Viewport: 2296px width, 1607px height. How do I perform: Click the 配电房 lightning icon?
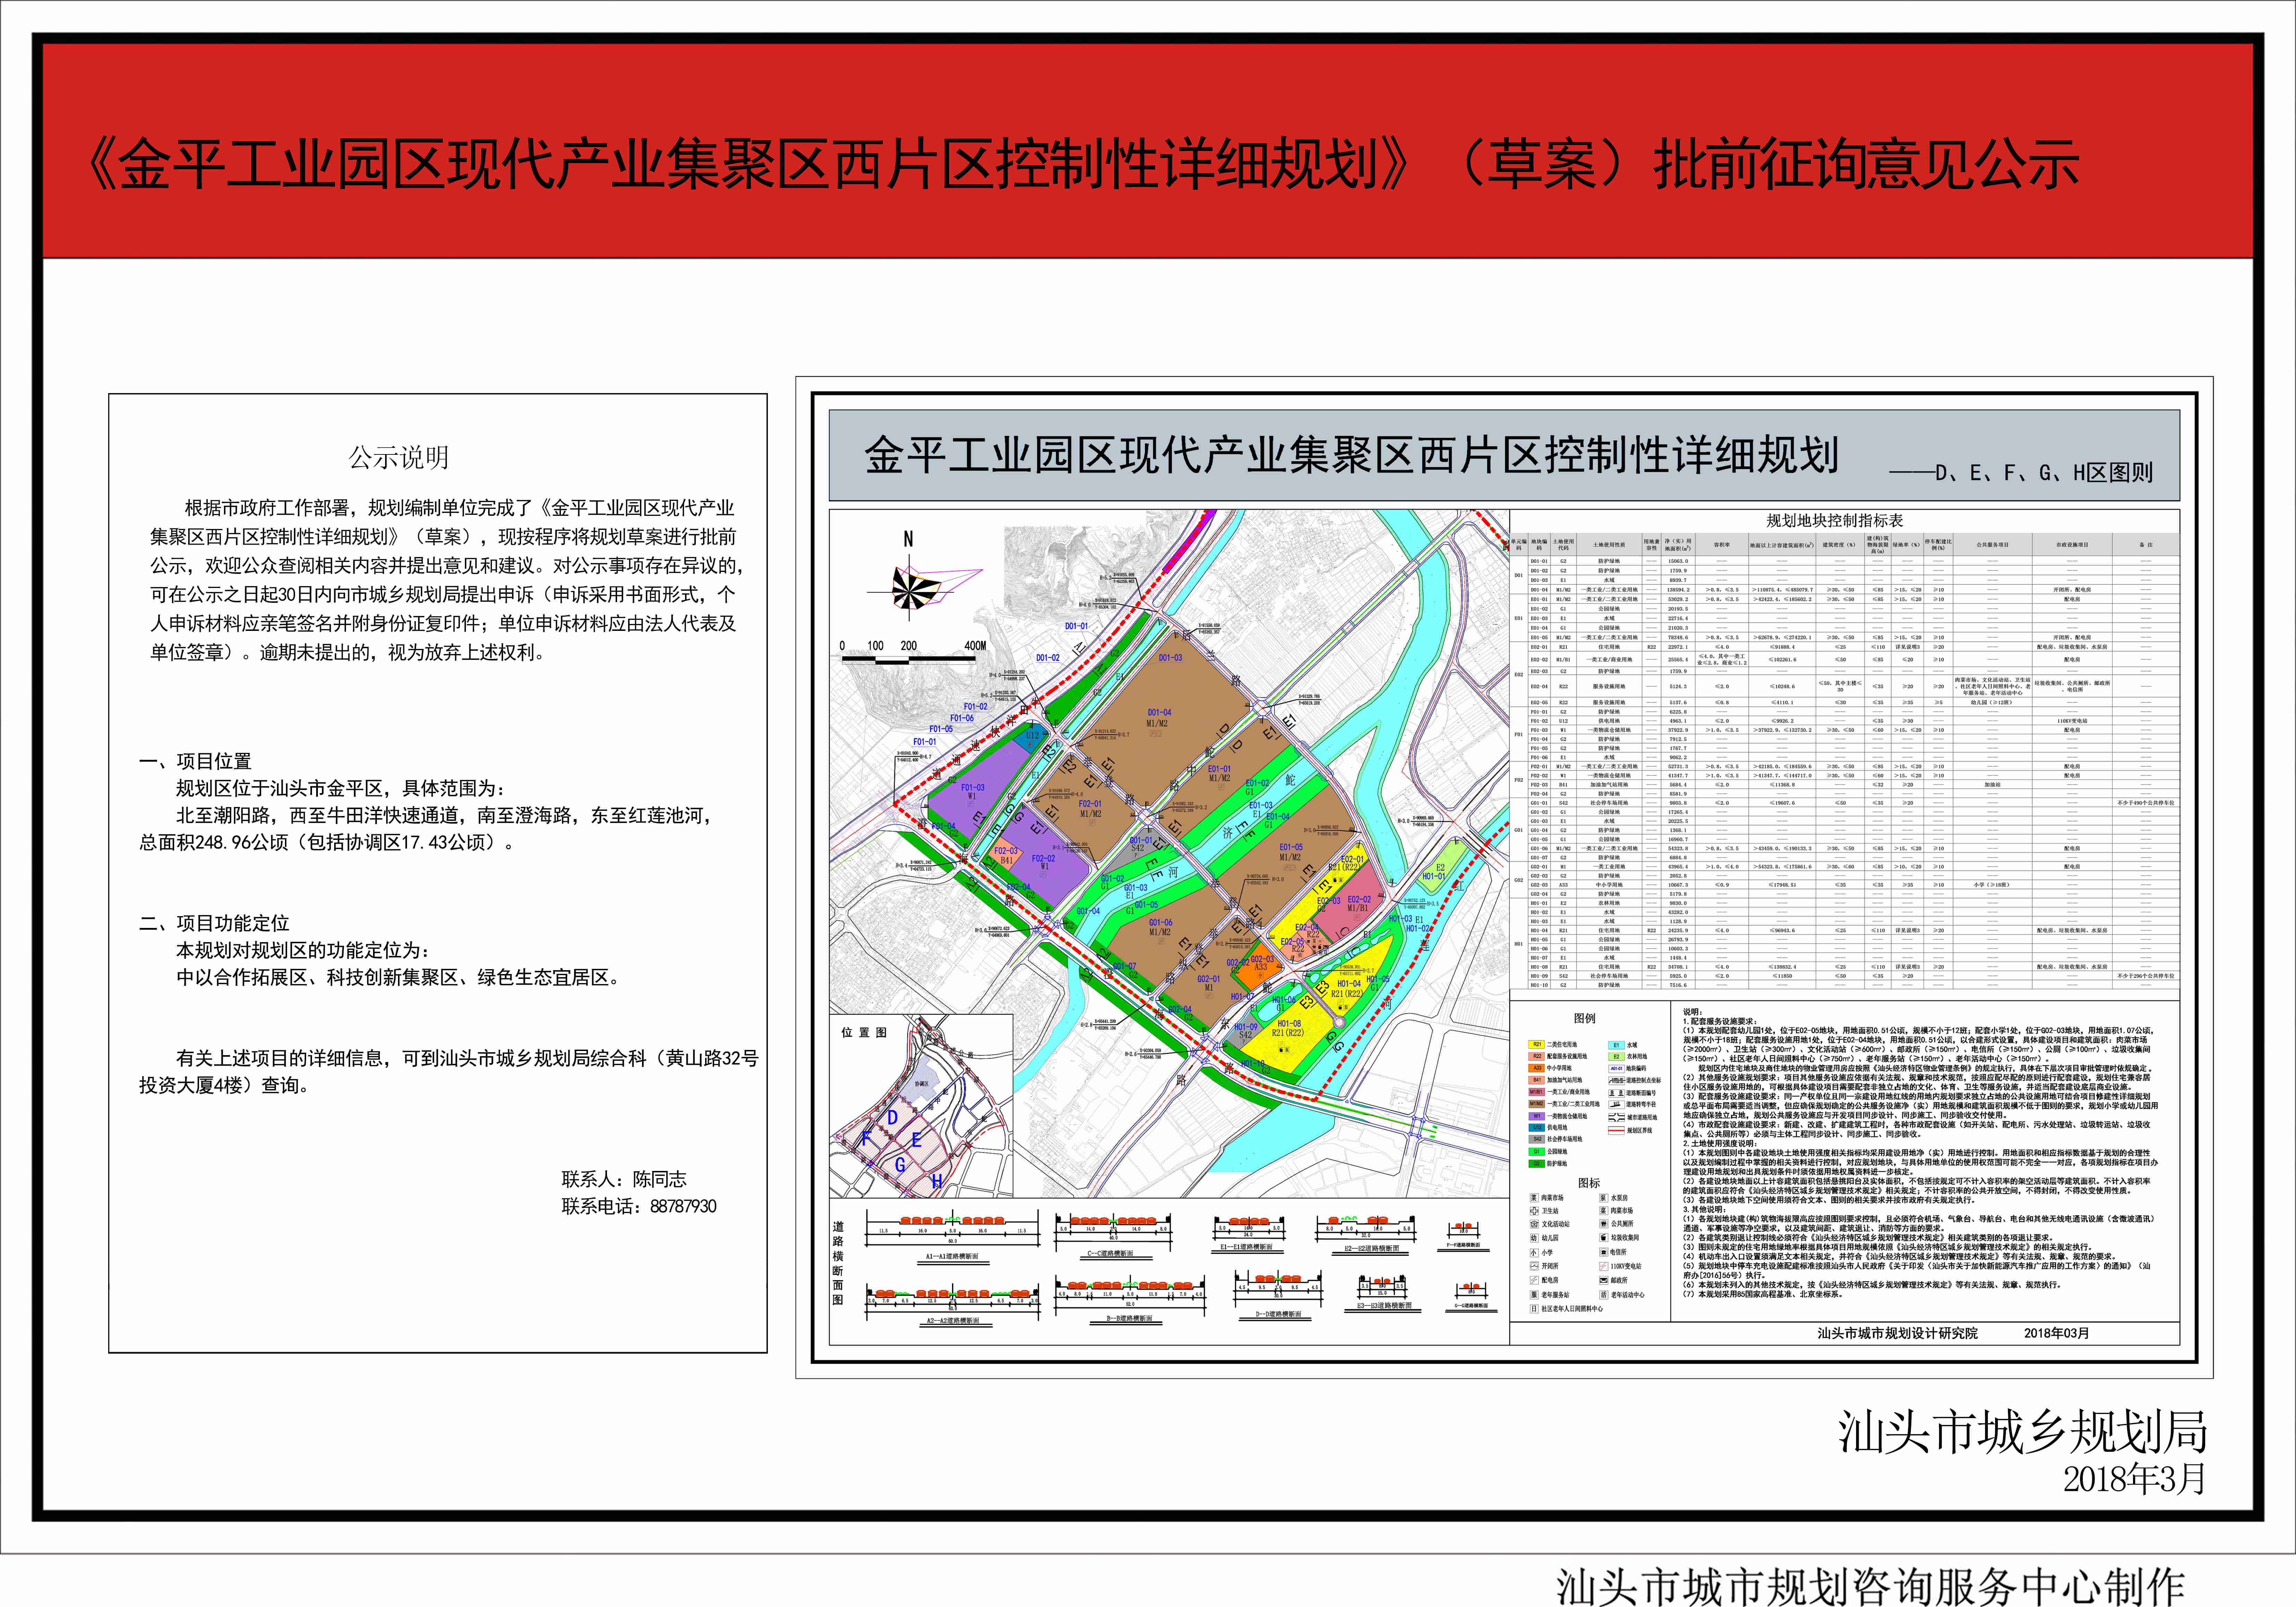click(x=1534, y=1280)
